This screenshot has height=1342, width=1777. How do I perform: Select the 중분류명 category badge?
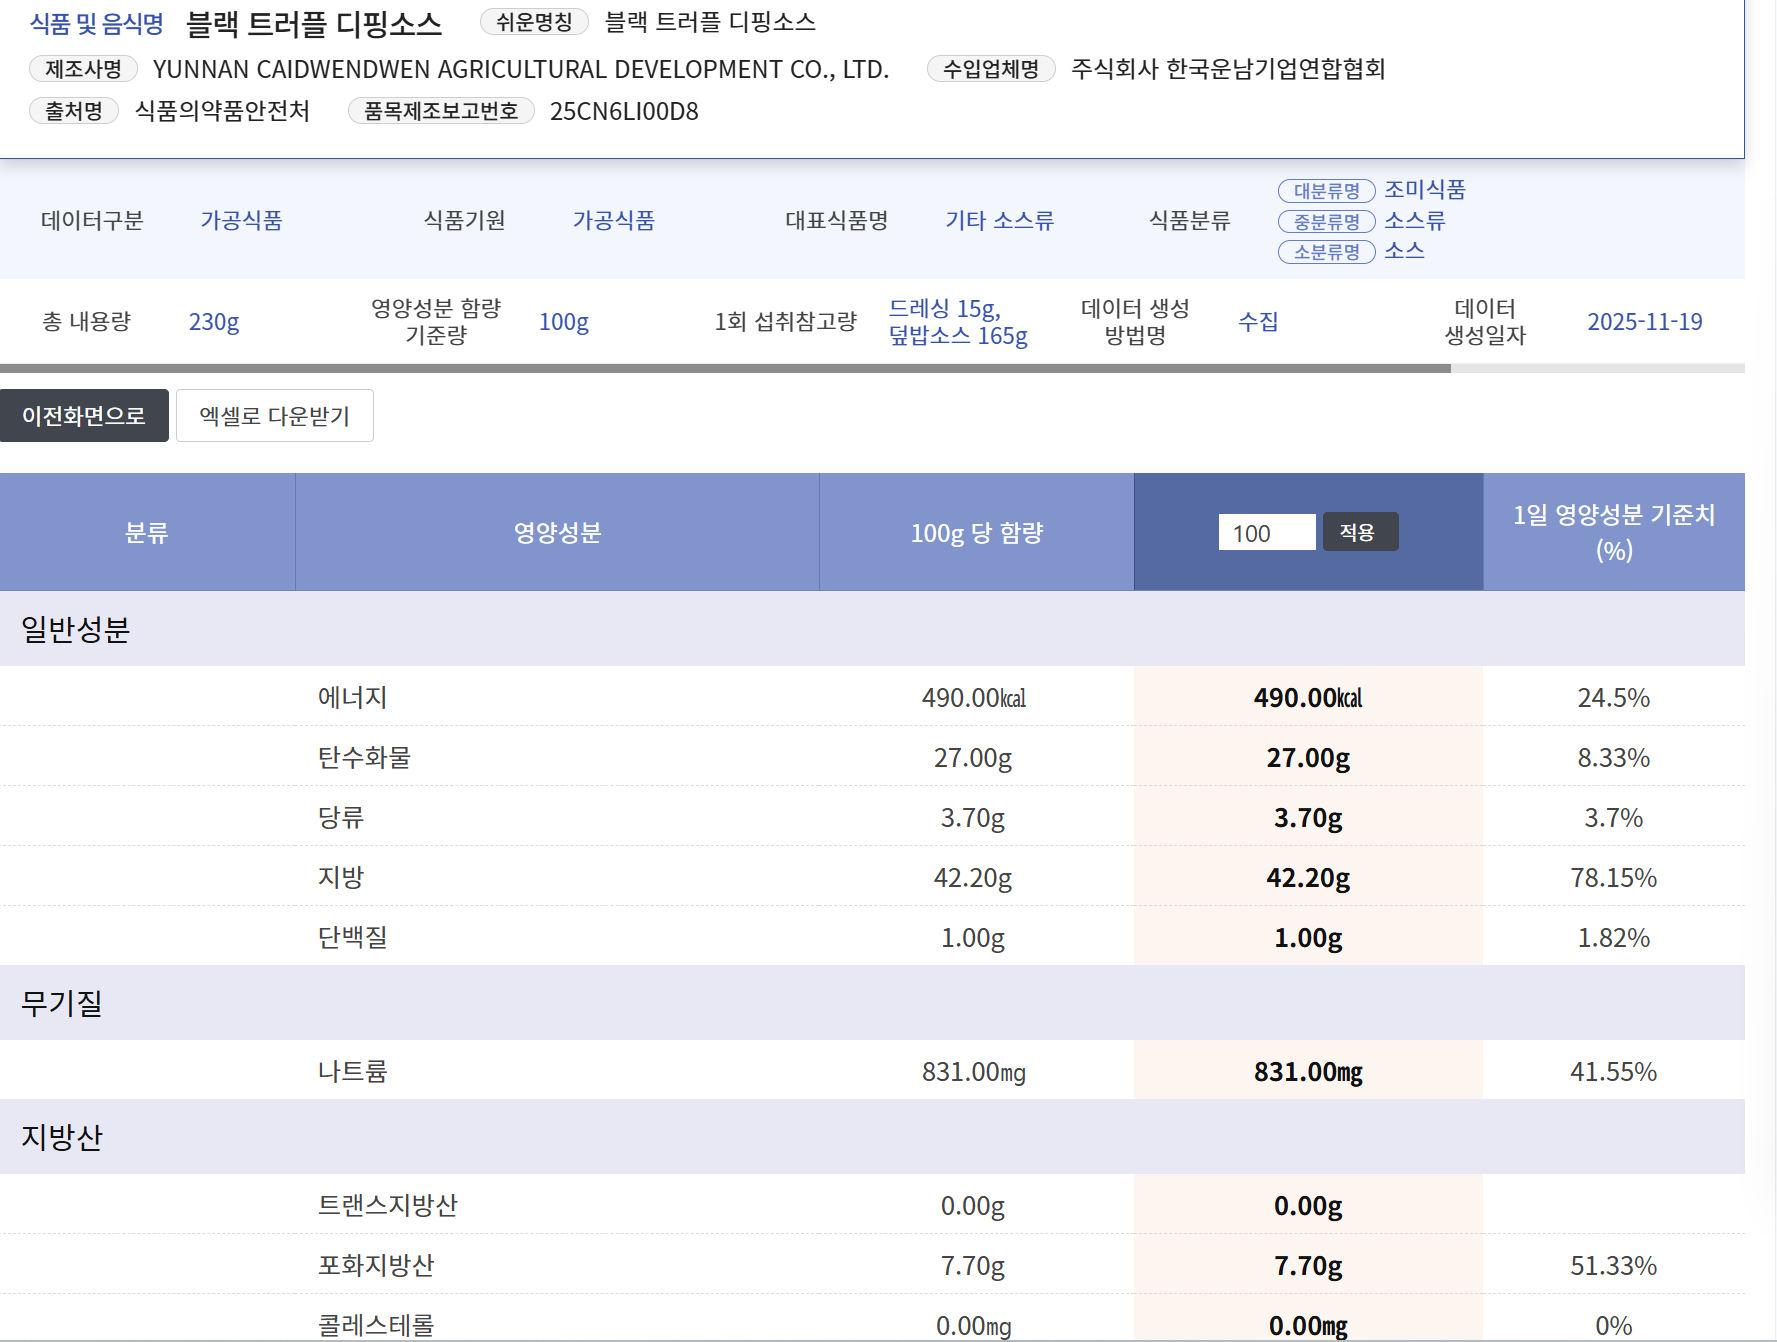coord(1327,221)
